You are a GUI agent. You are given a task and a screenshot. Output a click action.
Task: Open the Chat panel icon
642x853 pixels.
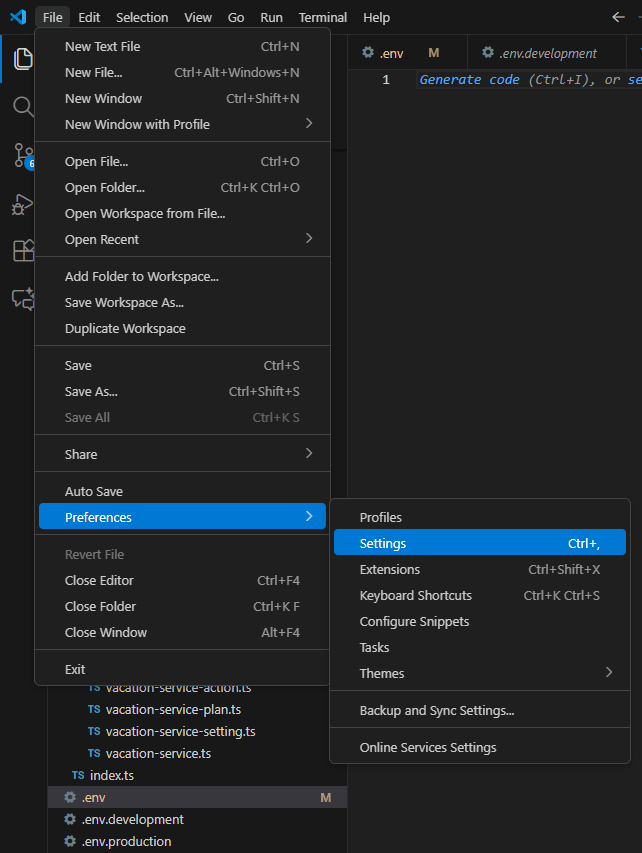[22, 298]
